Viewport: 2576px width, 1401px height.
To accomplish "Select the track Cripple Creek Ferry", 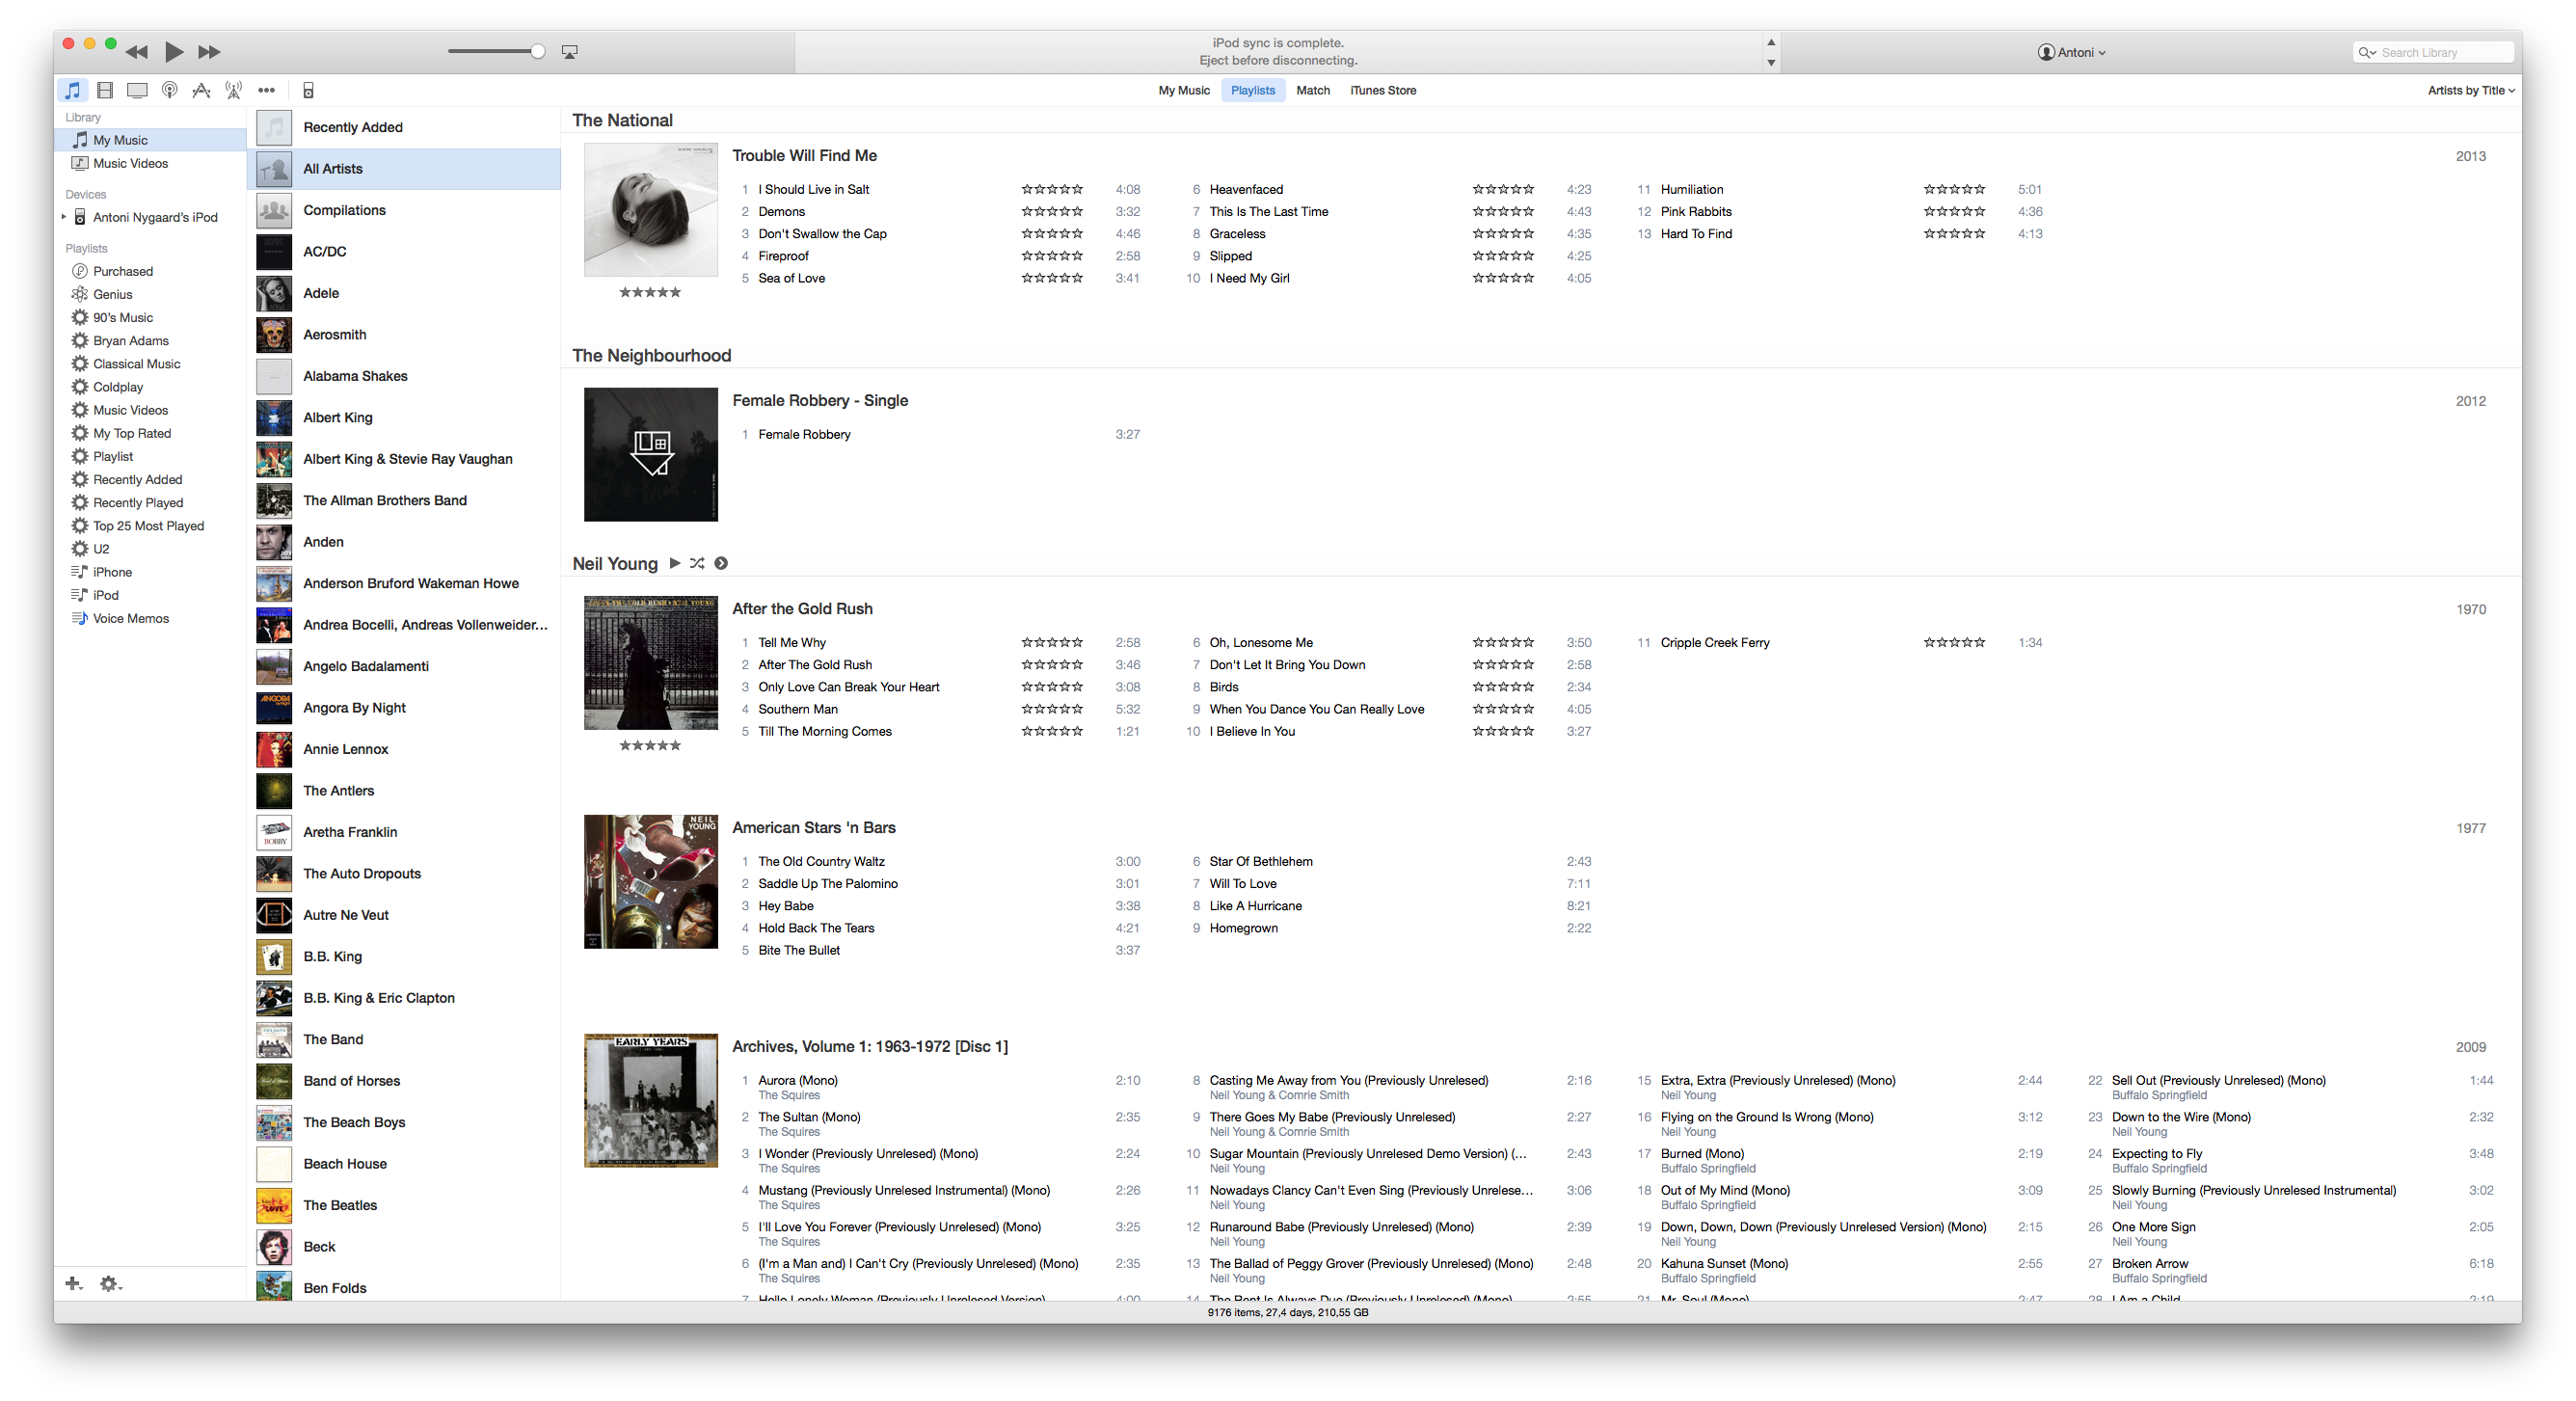I will click(x=1714, y=643).
